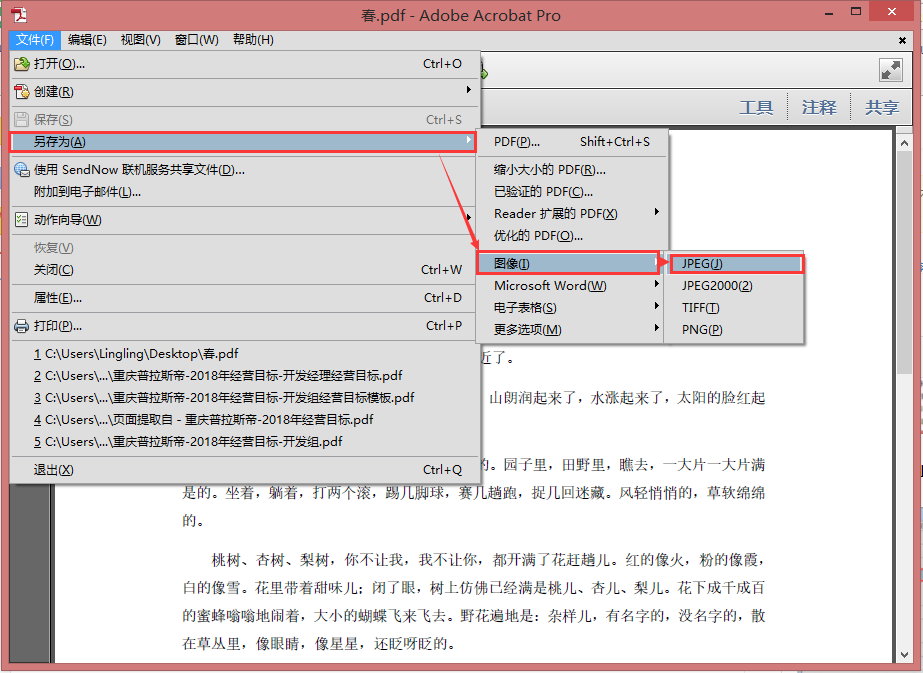
Task: Open recent file 1 春.pdf
Action: tap(245, 354)
